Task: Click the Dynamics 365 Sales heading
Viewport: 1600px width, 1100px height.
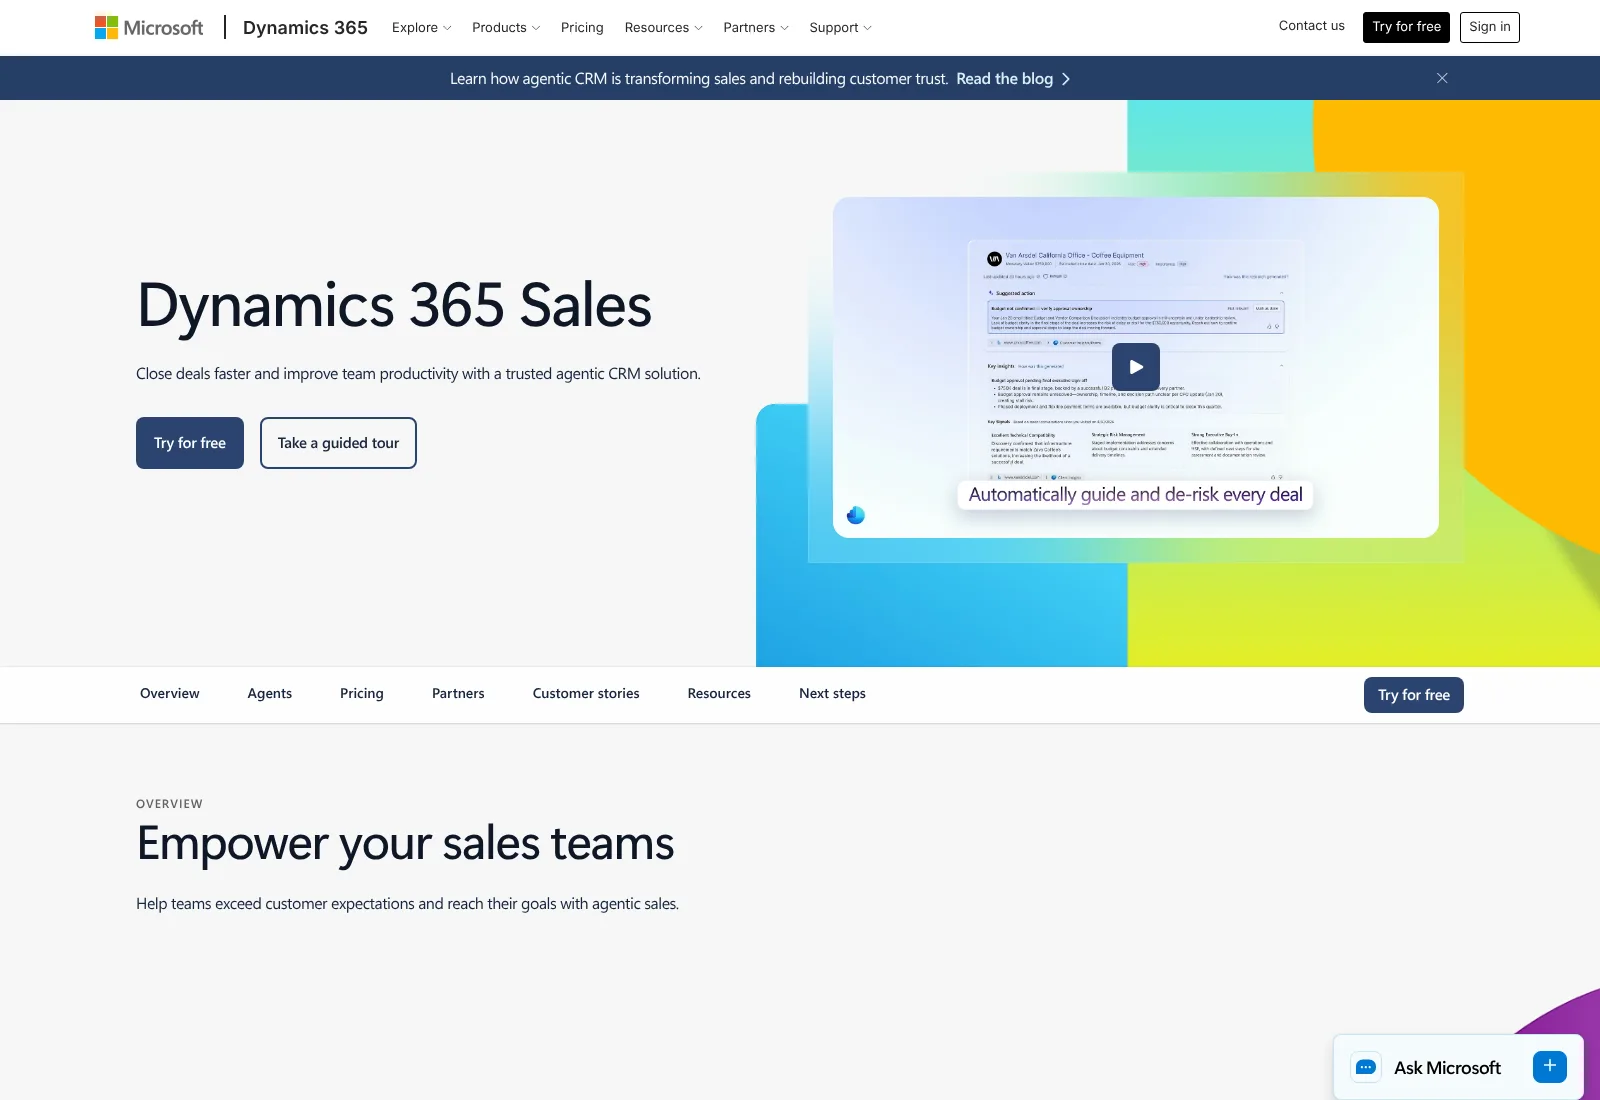Action: [394, 305]
